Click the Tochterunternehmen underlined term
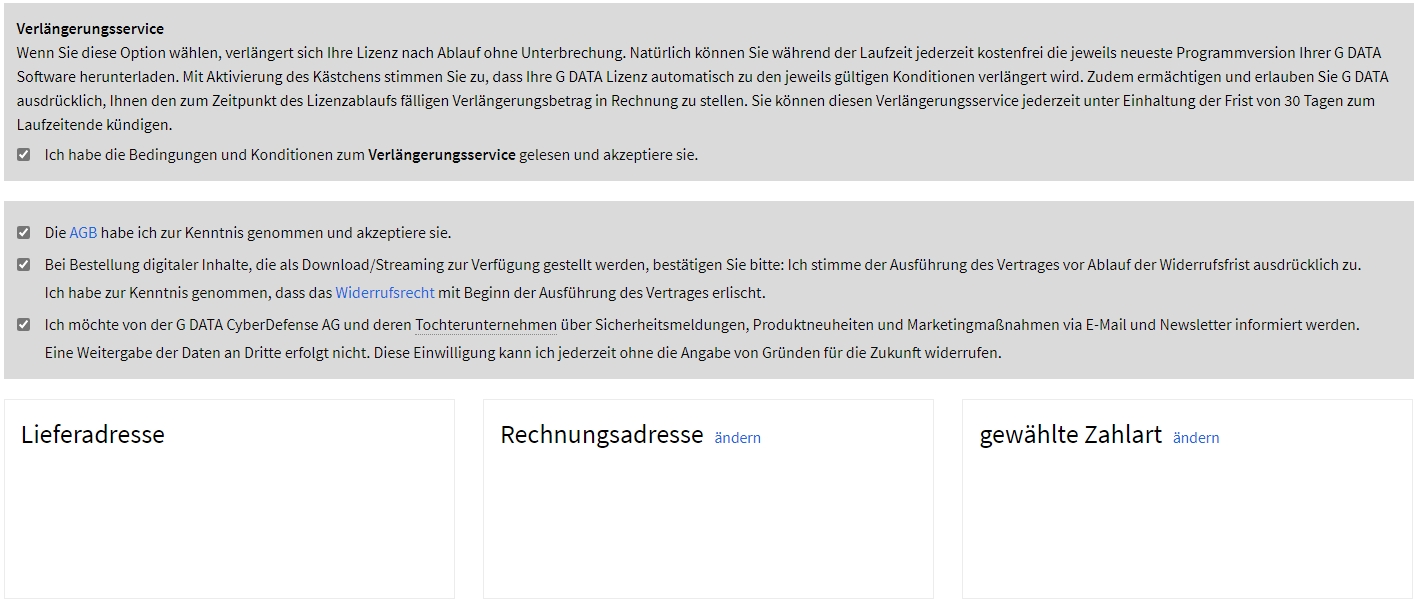This screenshot has height=603, width=1418. tap(486, 325)
